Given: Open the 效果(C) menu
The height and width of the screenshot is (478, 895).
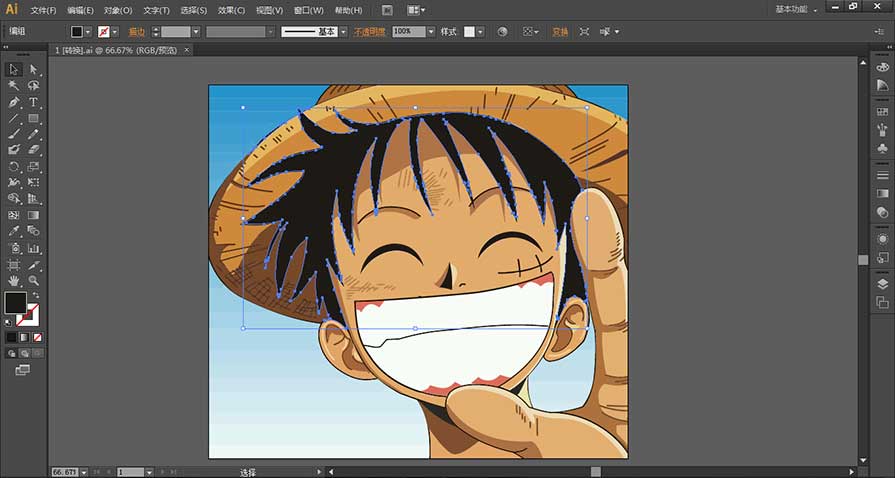Looking at the screenshot, I should 231,10.
